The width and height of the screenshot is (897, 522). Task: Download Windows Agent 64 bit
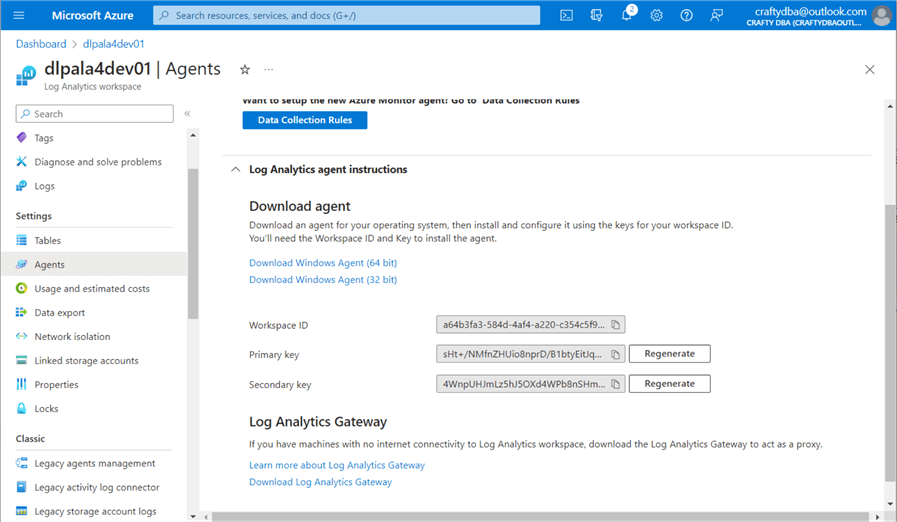323,263
